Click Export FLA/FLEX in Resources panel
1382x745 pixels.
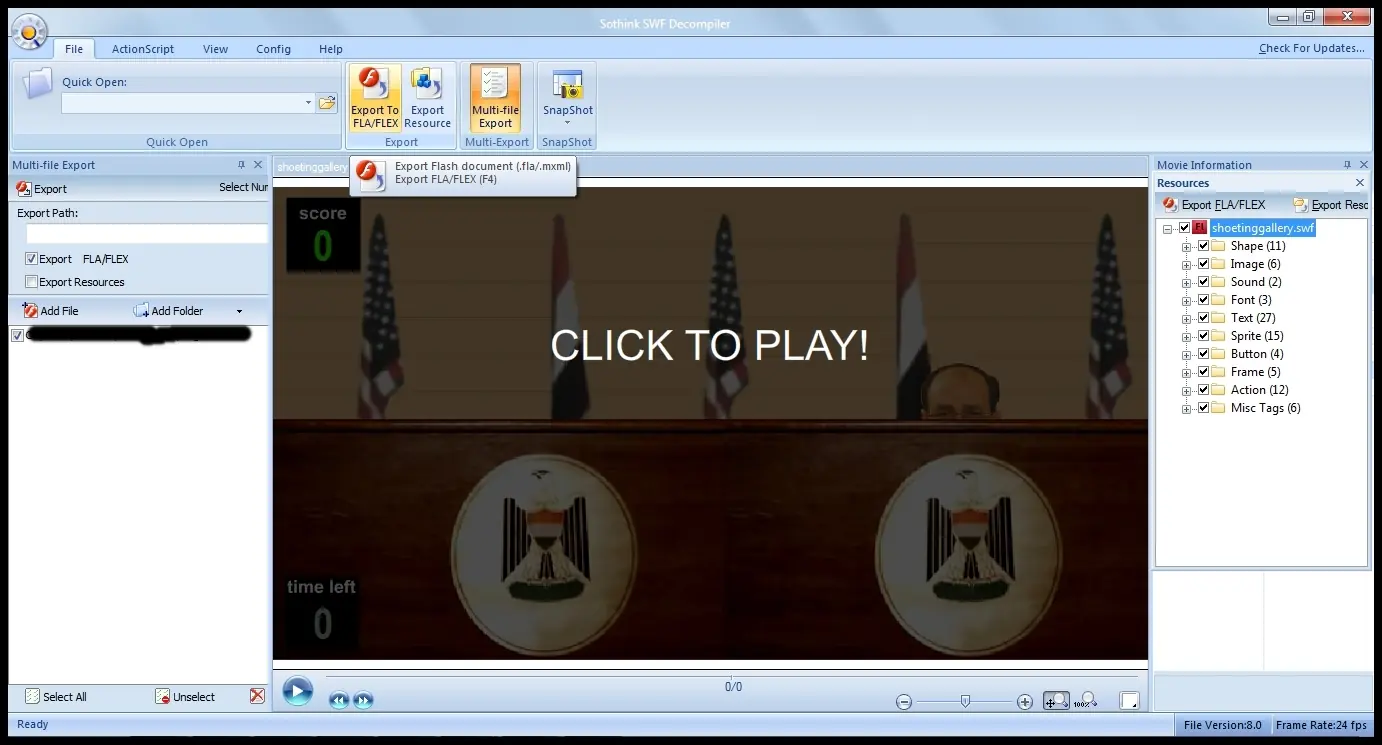point(1214,205)
